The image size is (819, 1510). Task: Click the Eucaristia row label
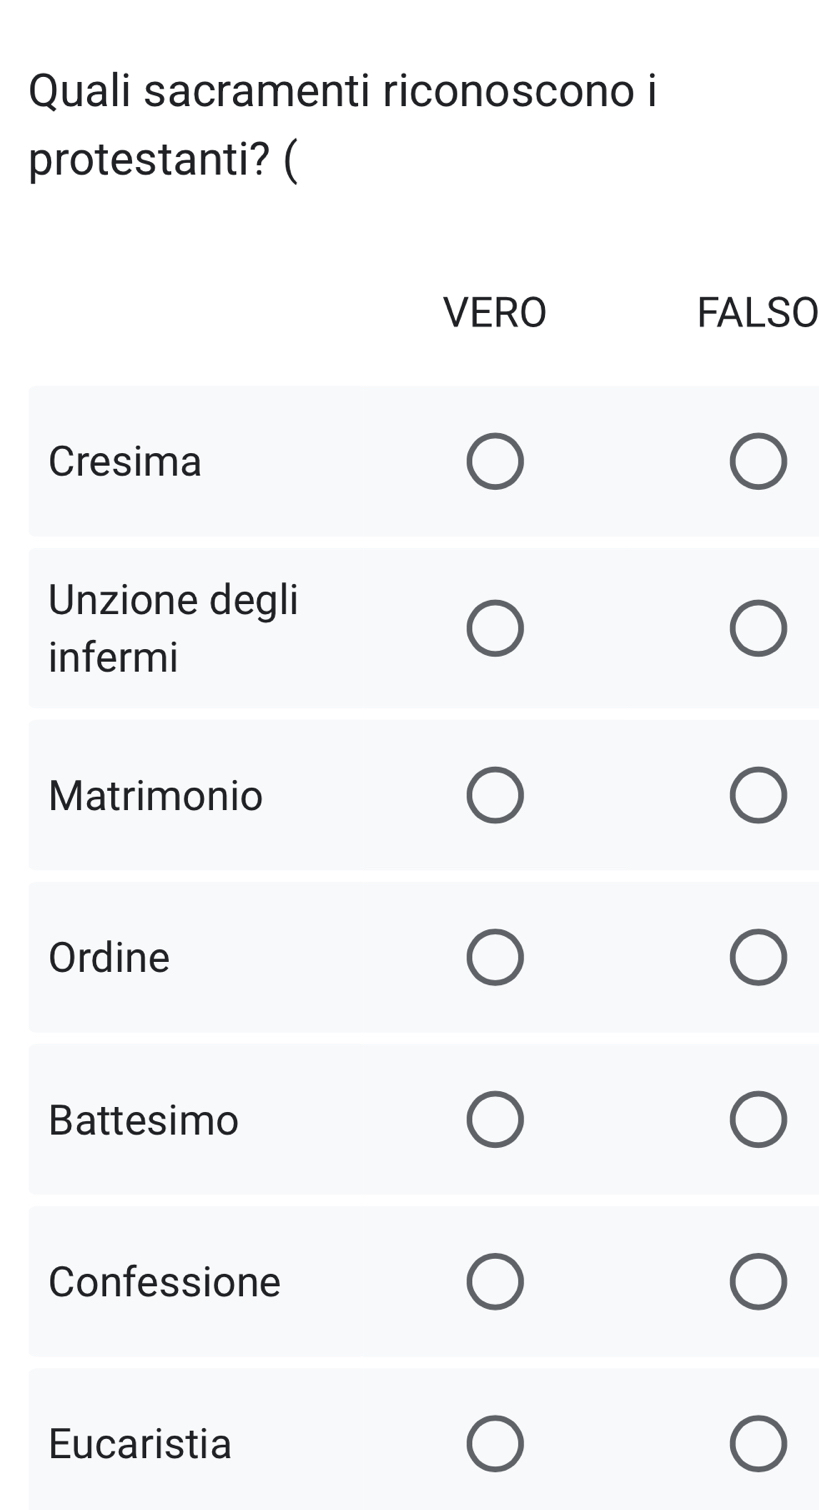click(x=140, y=1443)
